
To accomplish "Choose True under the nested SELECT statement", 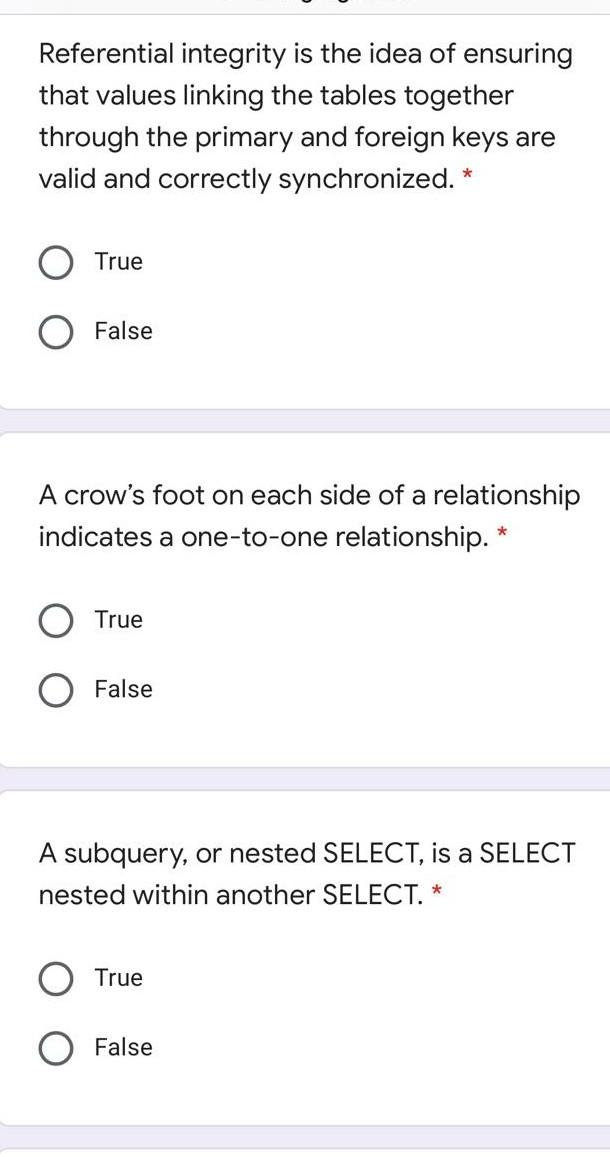I will coord(57,977).
